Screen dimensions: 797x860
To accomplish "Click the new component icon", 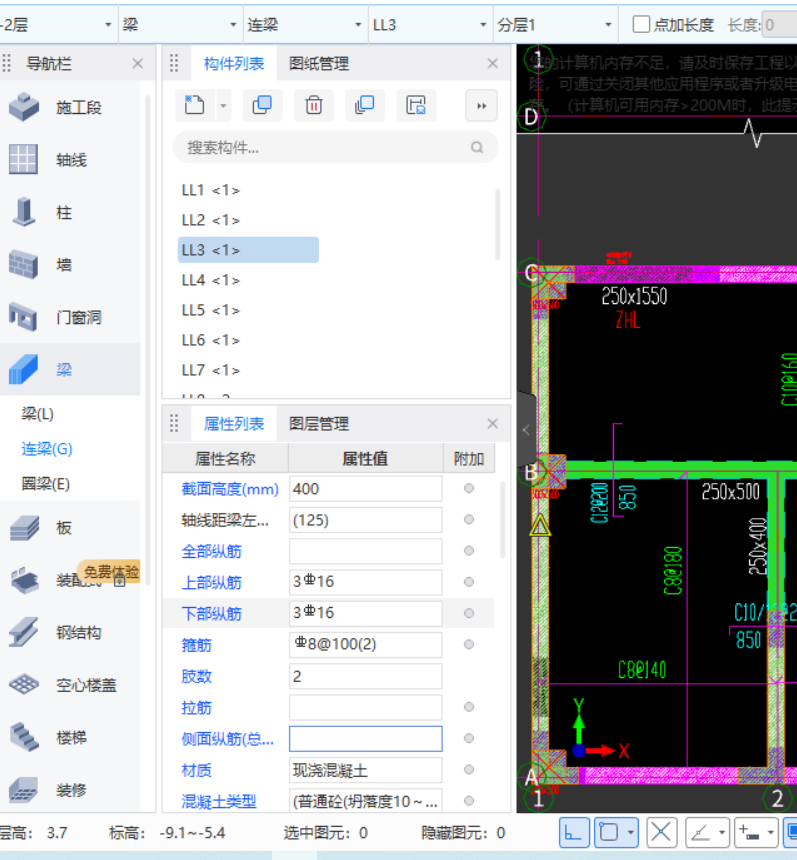I will [x=195, y=105].
